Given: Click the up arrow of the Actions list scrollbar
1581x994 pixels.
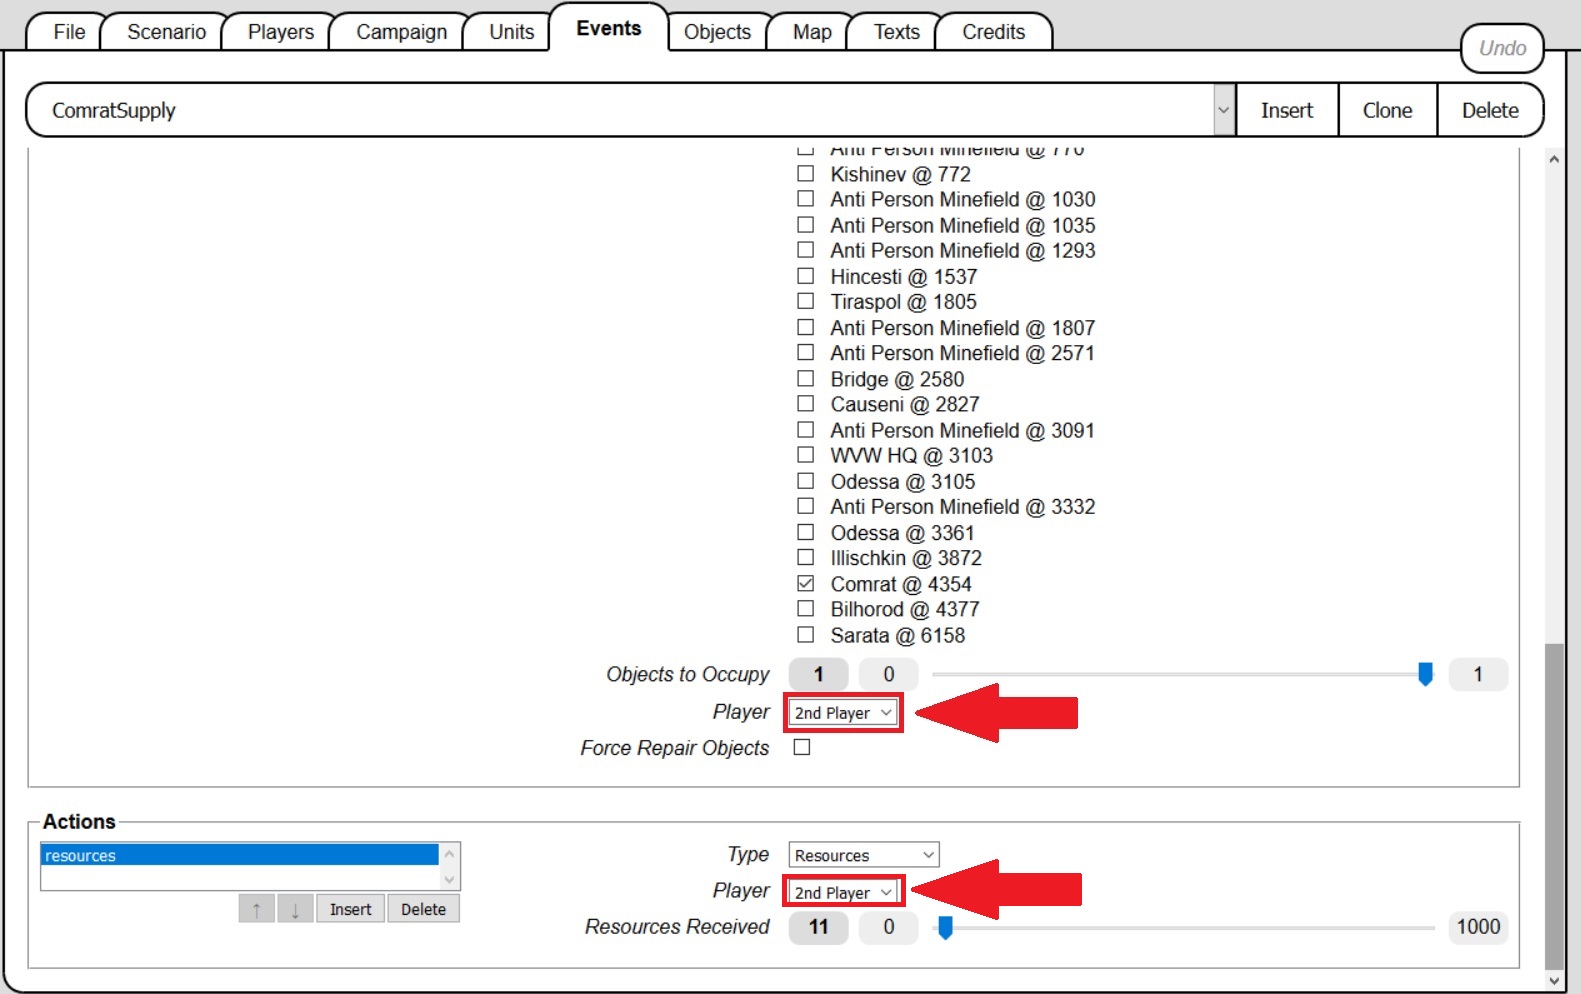Looking at the screenshot, I should pos(450,854).
